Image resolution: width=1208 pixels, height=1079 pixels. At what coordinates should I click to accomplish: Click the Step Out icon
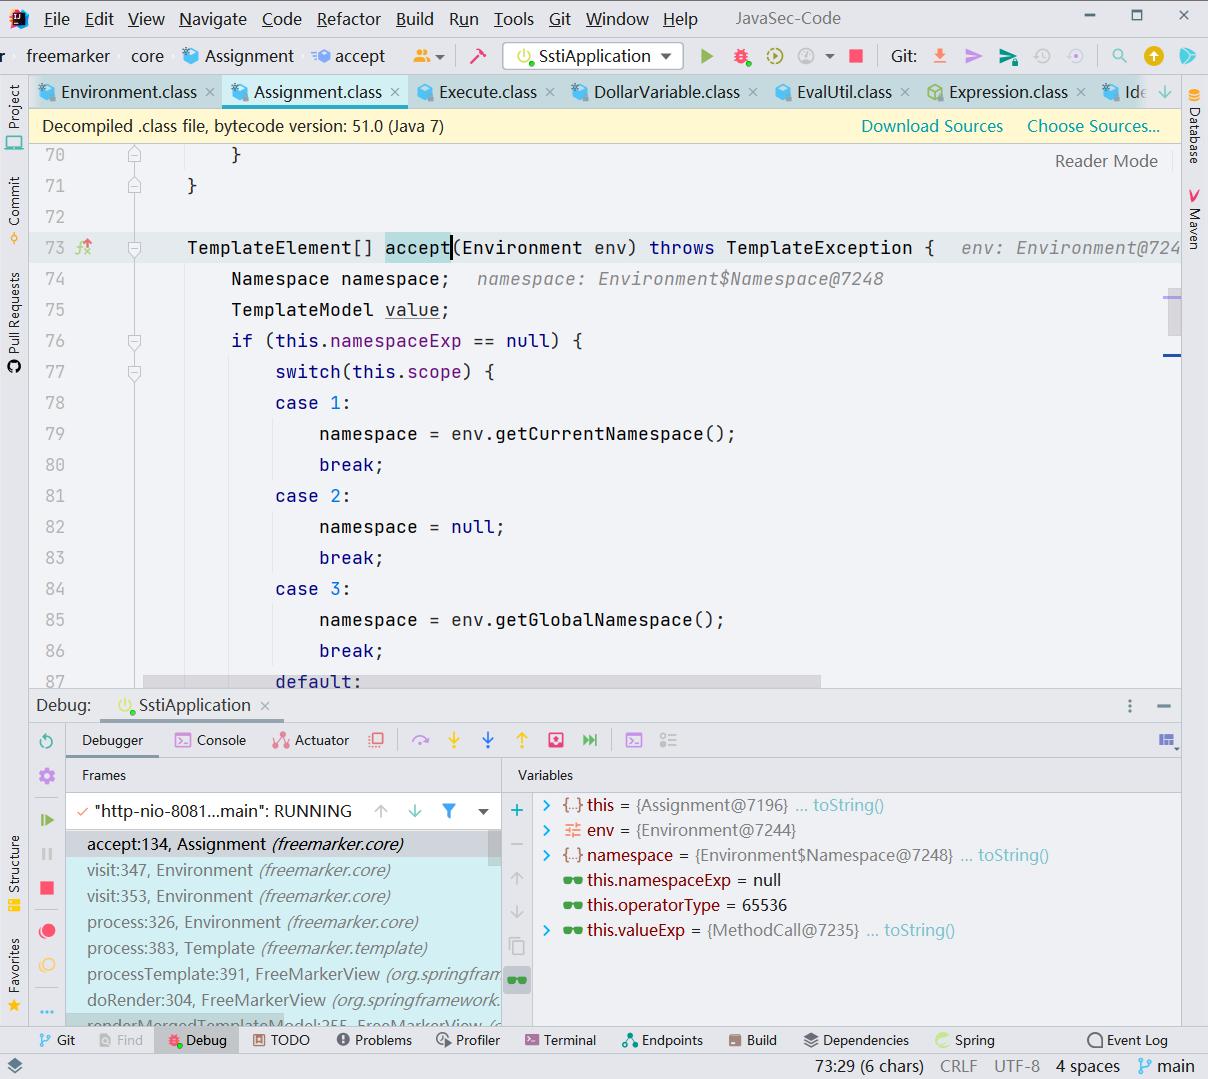tap(521, 740)
